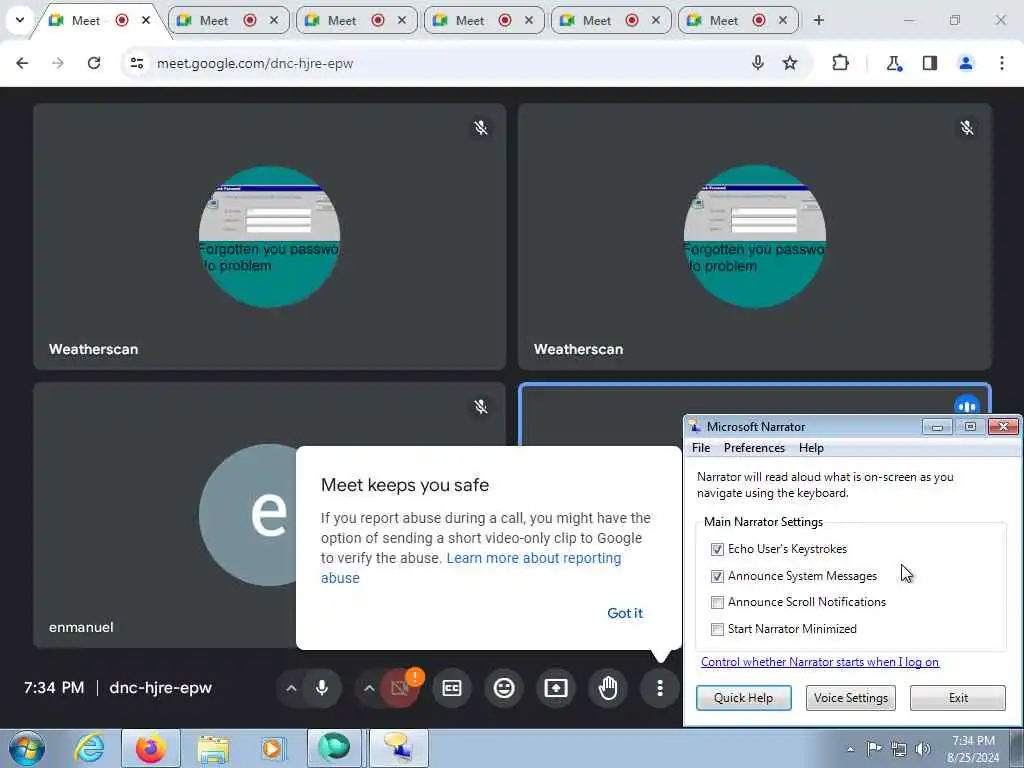Click second Weatherscan participant avatar

[754, 236]
